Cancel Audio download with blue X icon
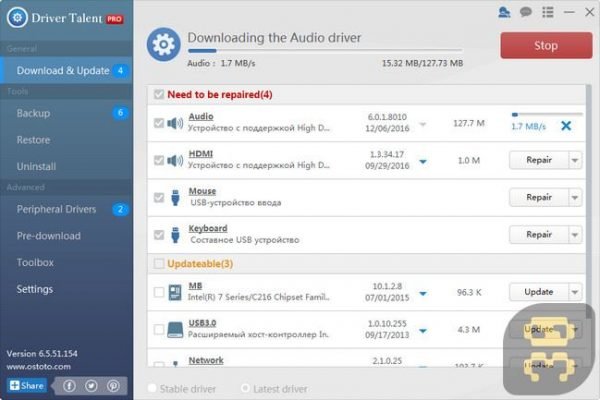 coord(566,126)
